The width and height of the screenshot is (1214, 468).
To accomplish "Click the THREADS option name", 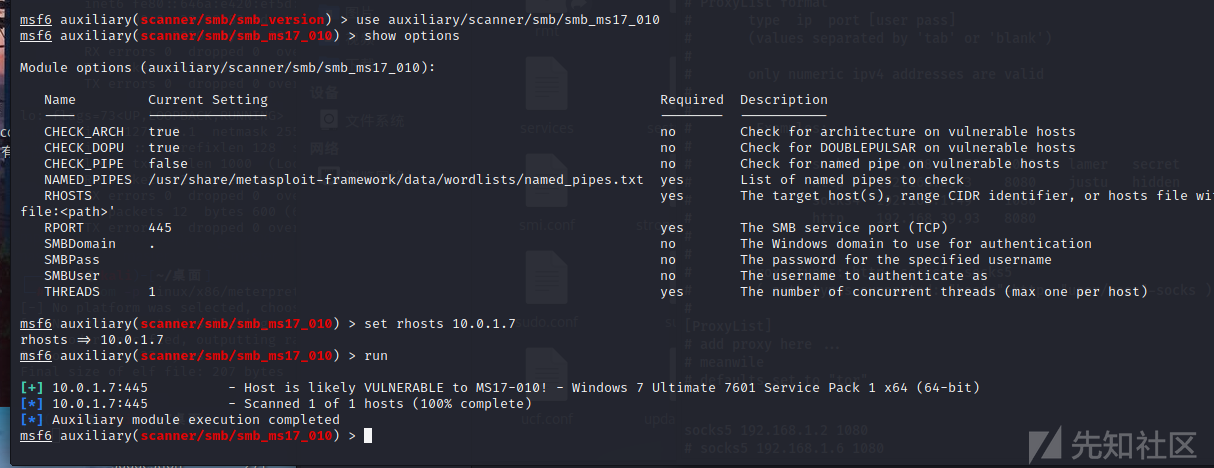I will click(72, 292).
